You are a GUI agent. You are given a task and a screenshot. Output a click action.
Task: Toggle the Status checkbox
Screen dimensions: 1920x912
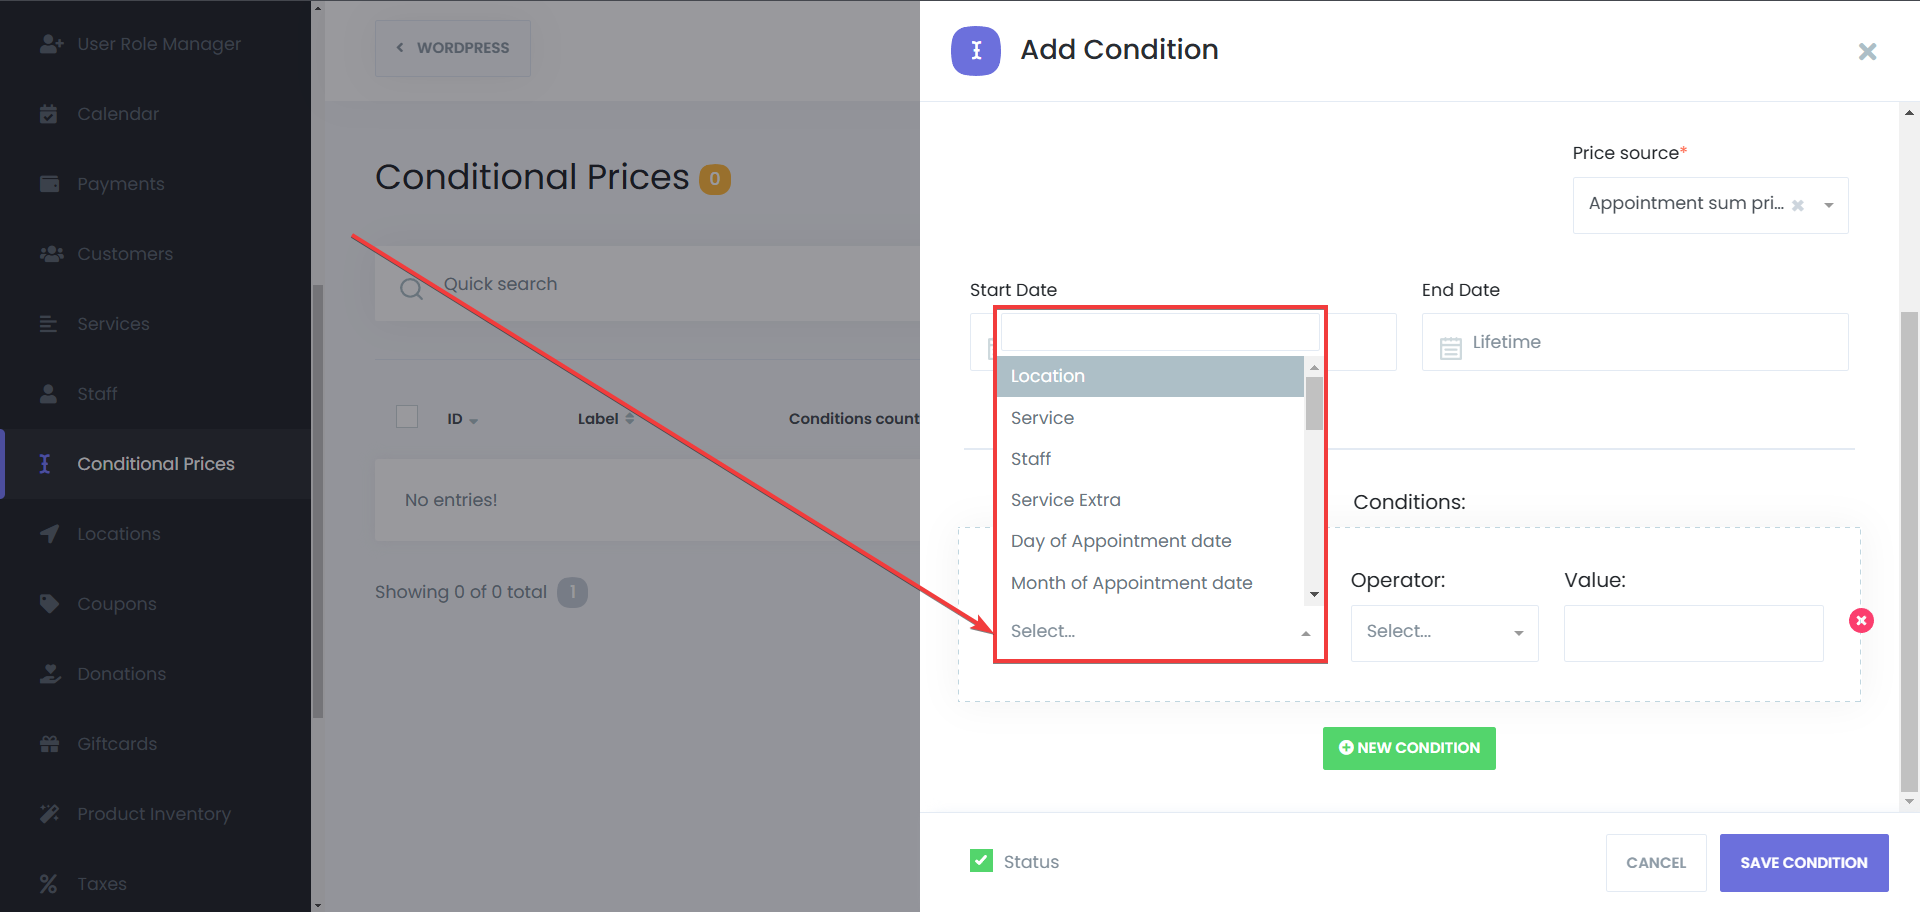(981, 861)
